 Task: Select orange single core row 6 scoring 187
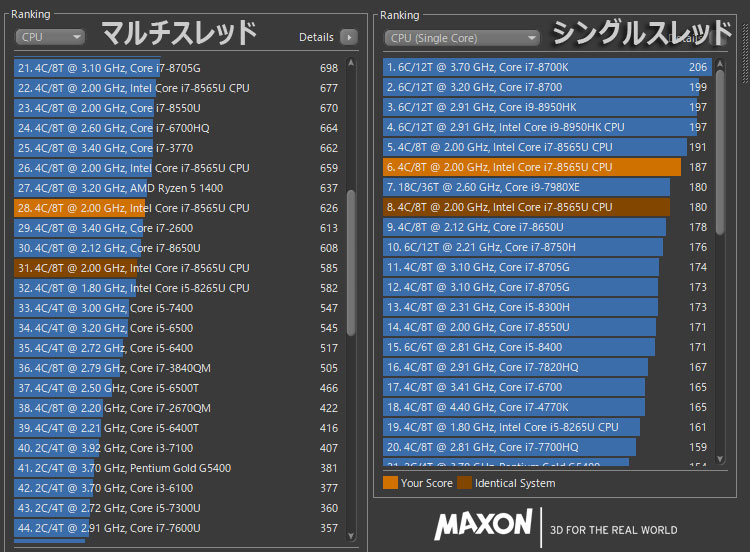pyautogui.click(x=547, y=167)
